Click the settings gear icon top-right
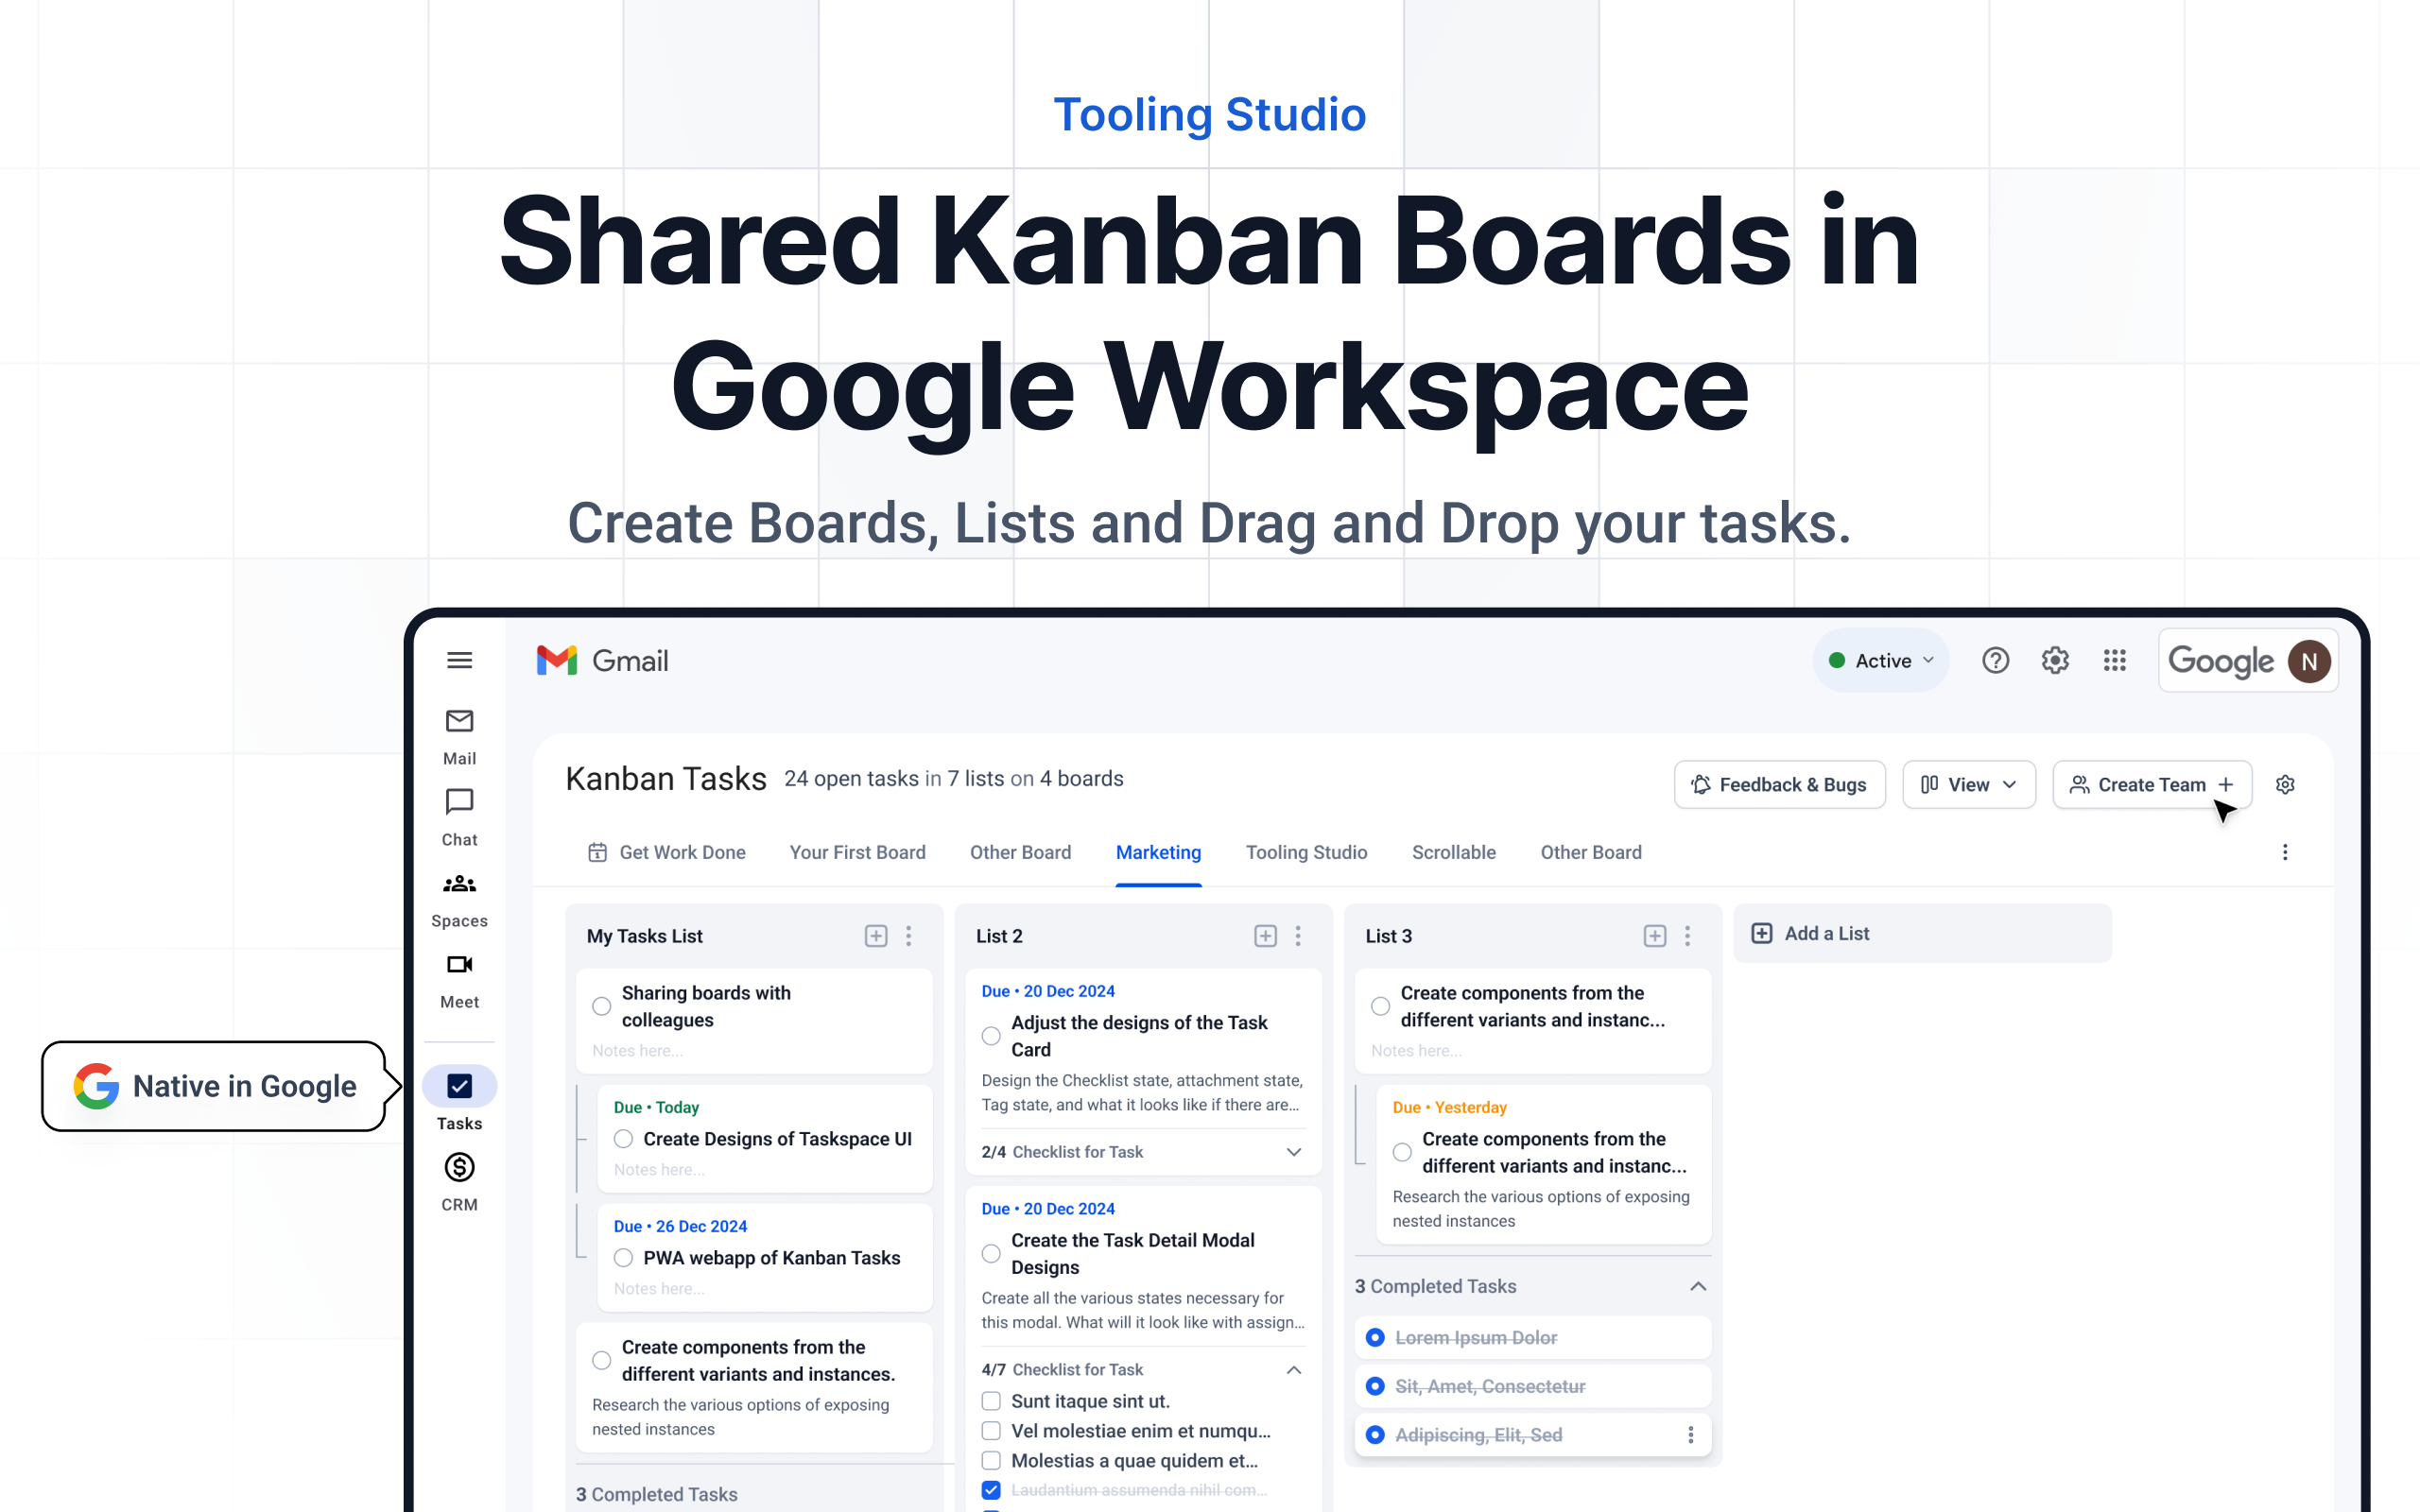Screen dimensions: 2420x1512 click(2056, 661)
